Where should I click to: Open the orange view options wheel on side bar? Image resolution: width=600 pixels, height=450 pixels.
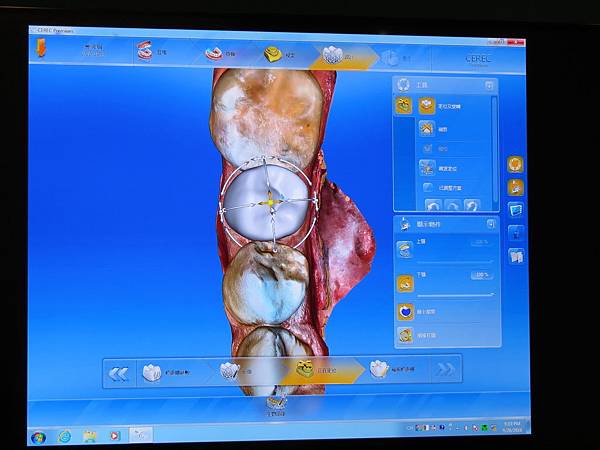pos(515,165)
